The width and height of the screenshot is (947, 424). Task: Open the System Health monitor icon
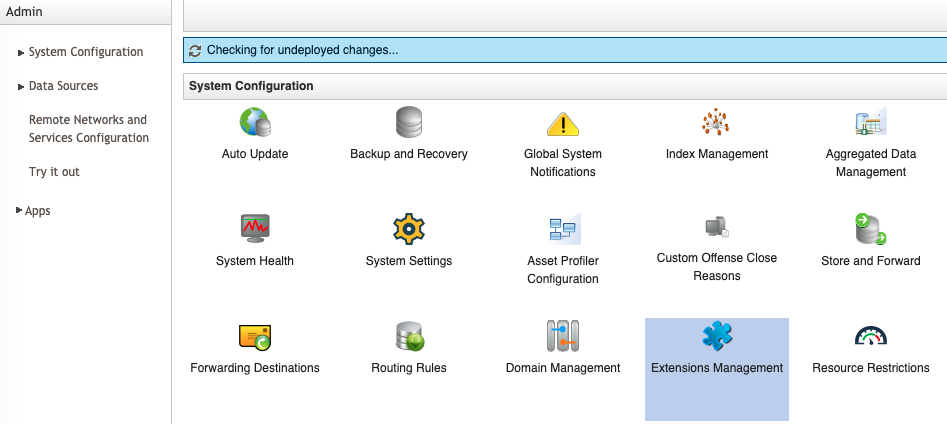click(255, 230)
